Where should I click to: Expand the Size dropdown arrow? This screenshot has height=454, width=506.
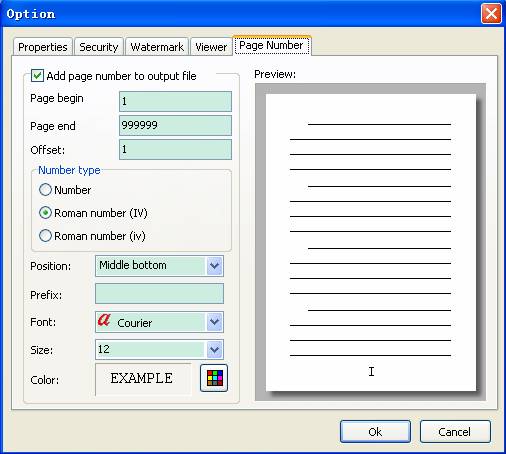coord(214,350)
